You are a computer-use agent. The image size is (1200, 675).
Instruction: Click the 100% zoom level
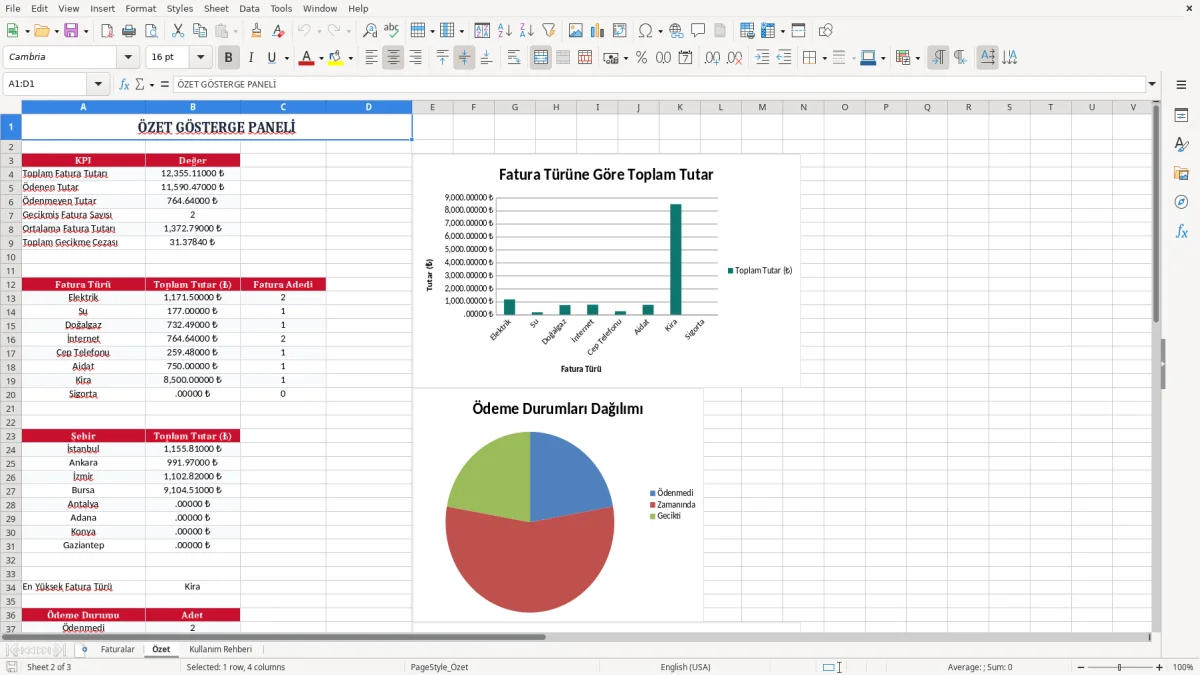pyautogui.click(x=1183, y=667)
